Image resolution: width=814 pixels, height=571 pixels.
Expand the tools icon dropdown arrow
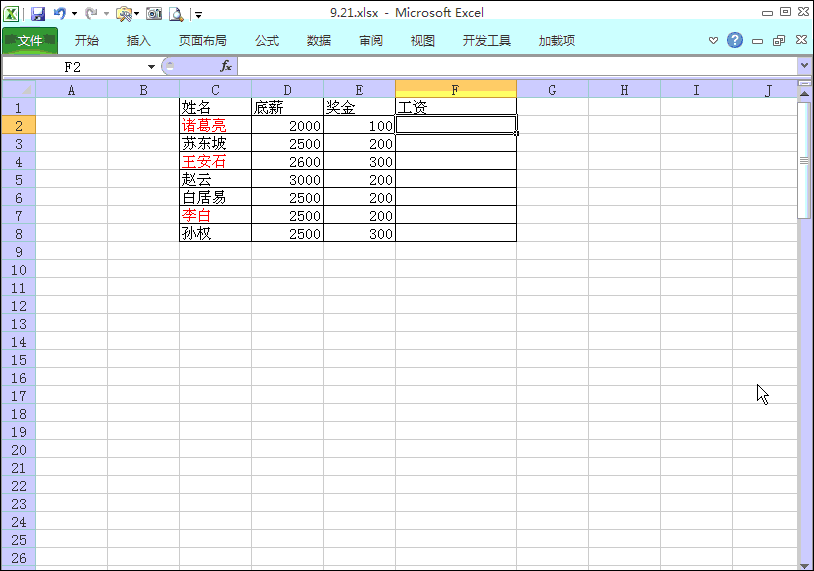[137, 14]
